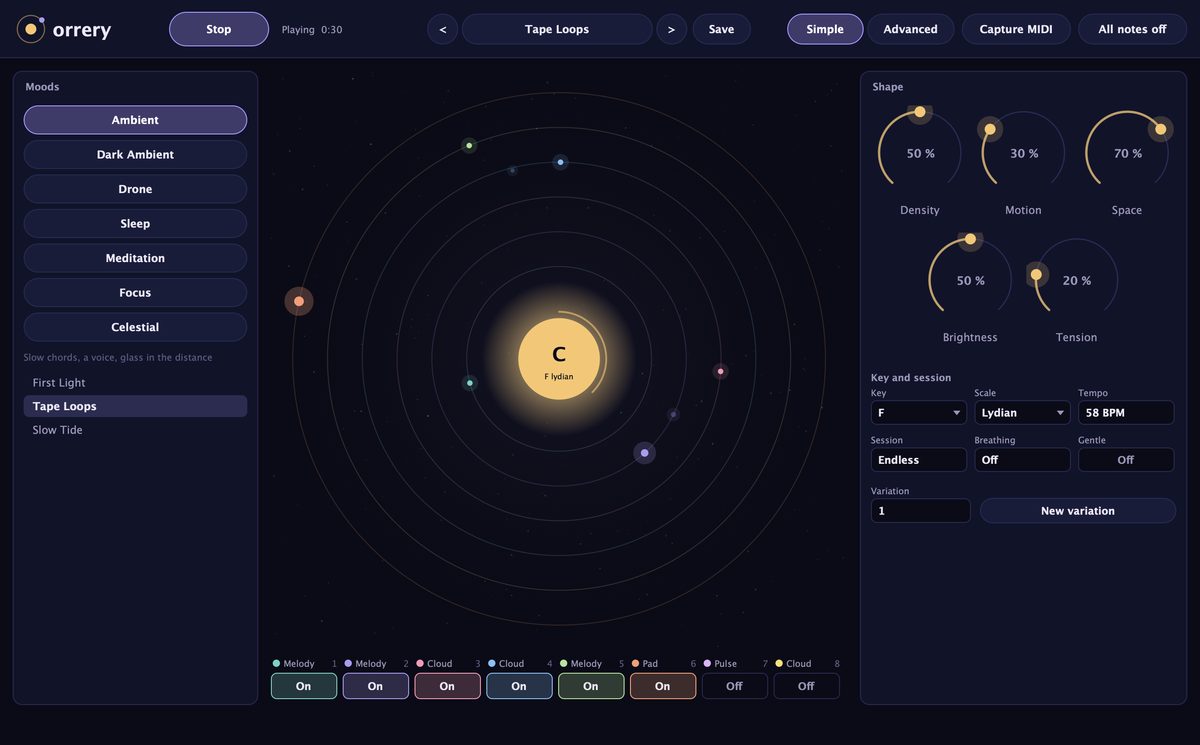This screenshot has width=1200, height=745.
Task: Save the current preset
Action: (x=722, y=29)
